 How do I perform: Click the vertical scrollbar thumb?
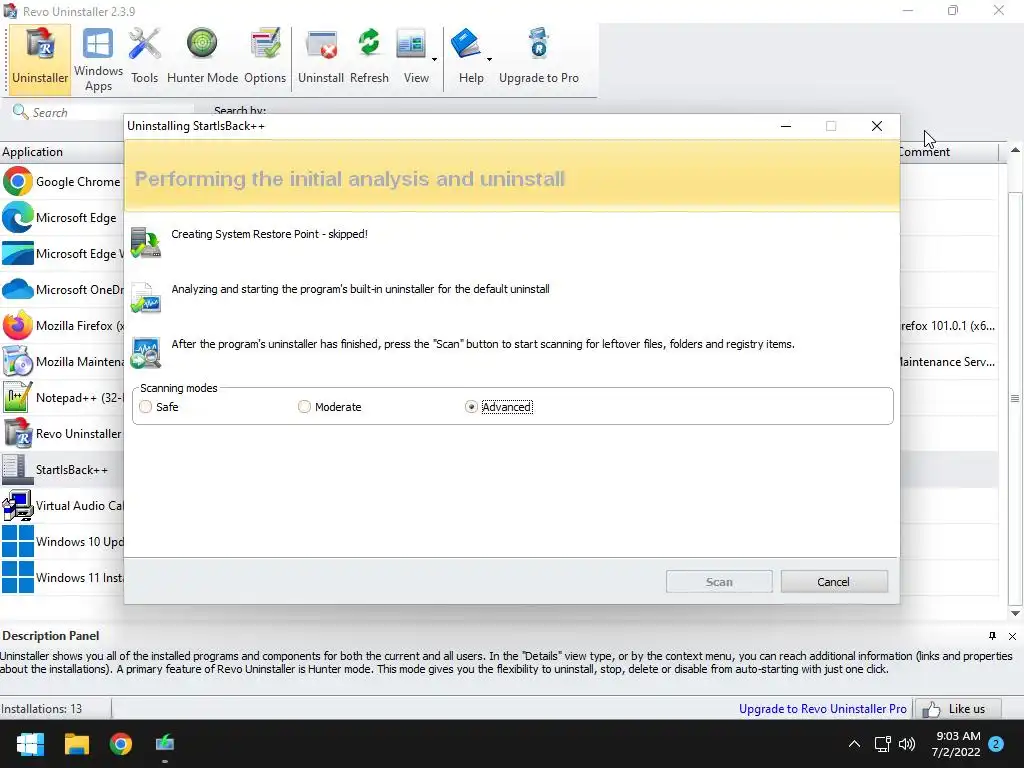pos(1015,398)
